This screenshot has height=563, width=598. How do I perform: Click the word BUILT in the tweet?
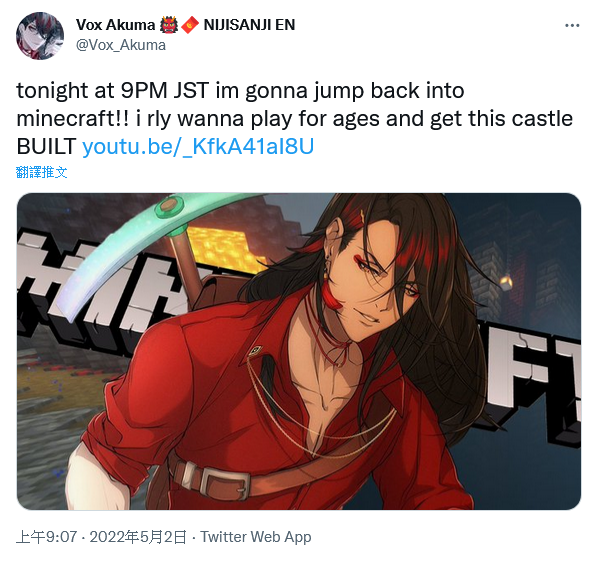[46, 146]
